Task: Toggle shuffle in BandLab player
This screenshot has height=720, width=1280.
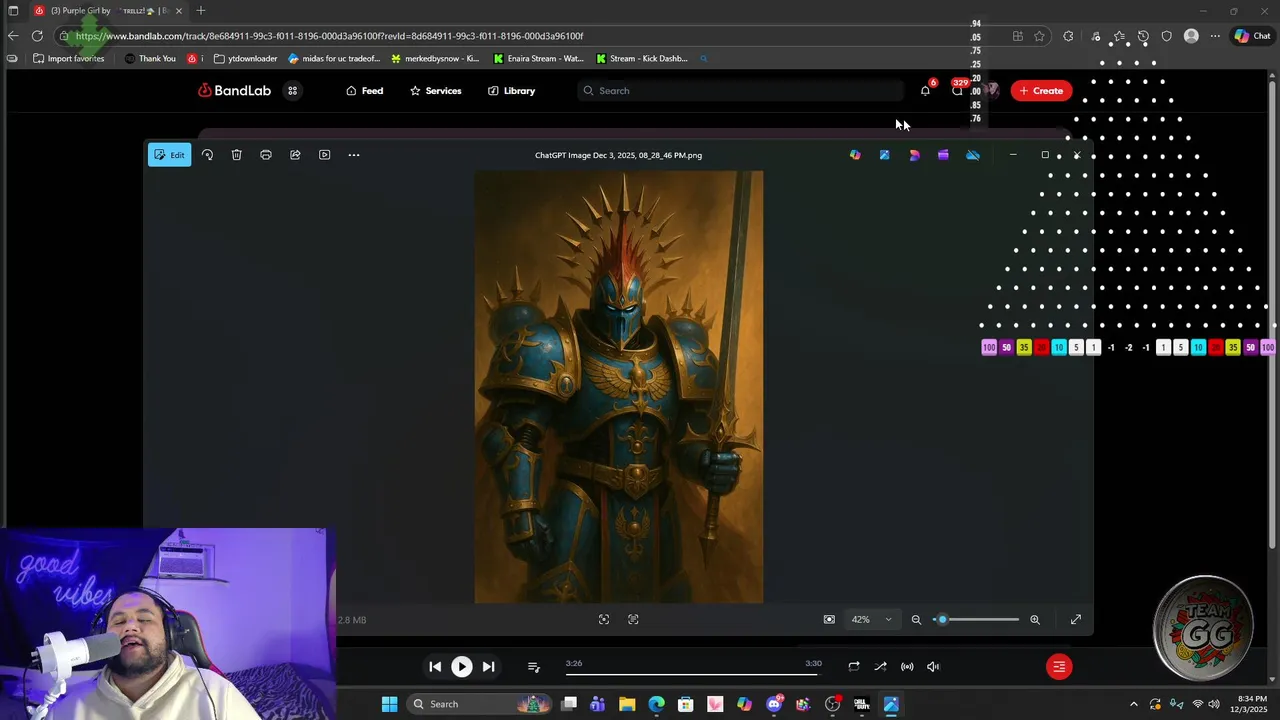Action: [x=880, y=666]
